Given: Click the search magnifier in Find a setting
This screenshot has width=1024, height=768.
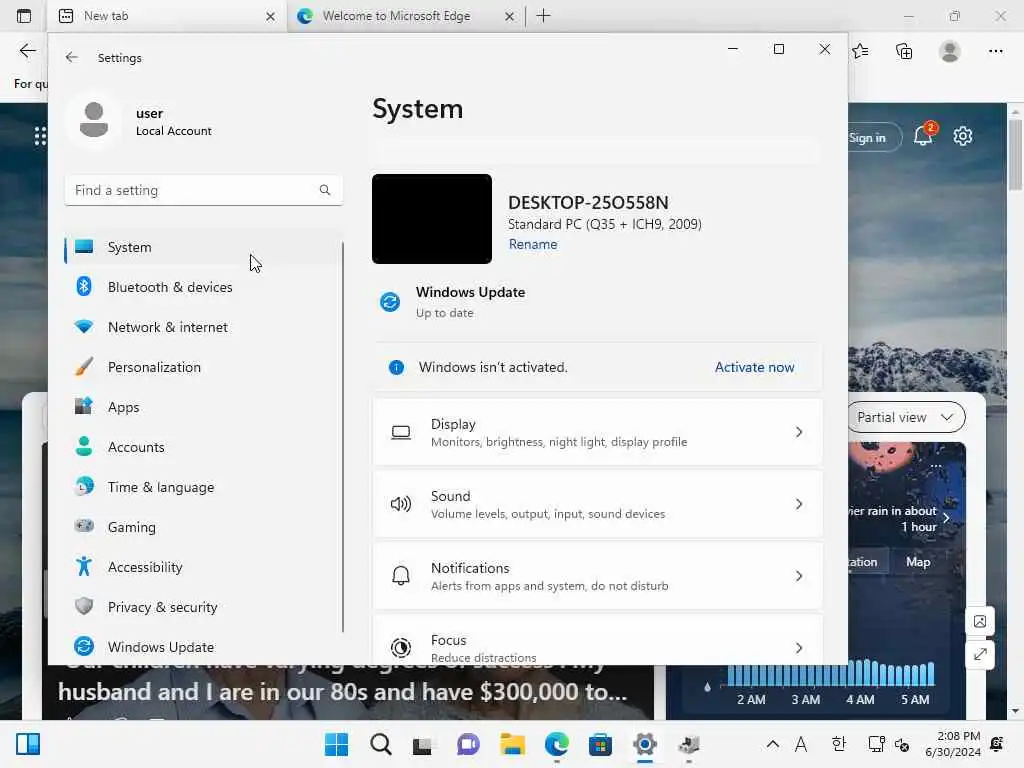Looking at the screenshot, I should [x=325, y=190].
